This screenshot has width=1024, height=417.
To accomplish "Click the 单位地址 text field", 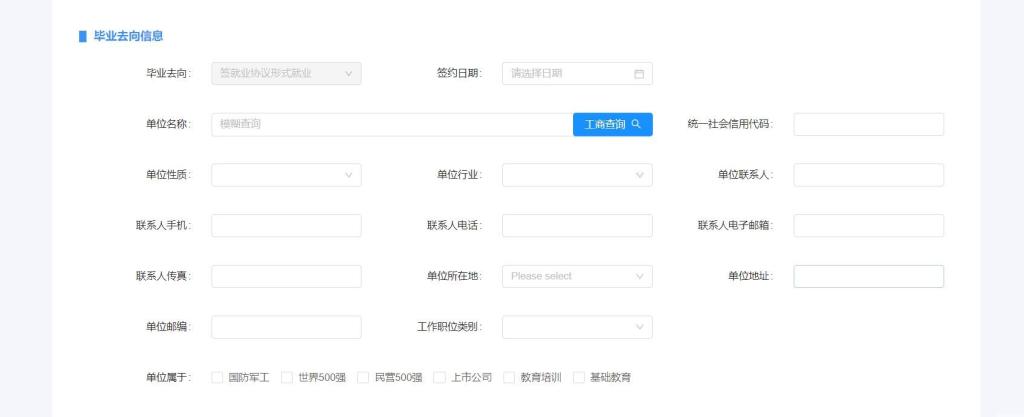I will [x=868, y=276].
